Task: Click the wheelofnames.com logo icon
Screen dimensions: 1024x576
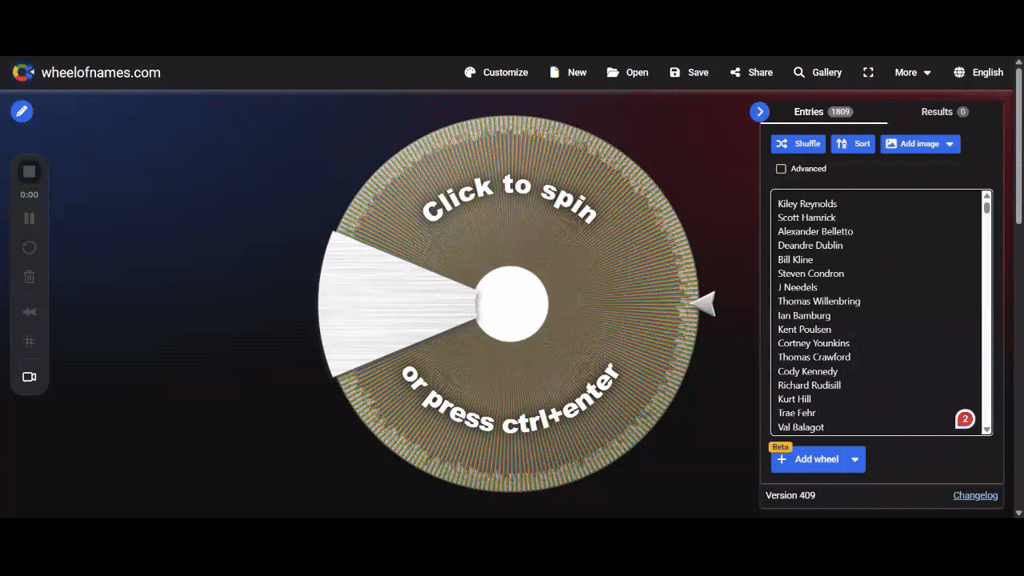Action: pyautogui.click(x=23, y=72)
